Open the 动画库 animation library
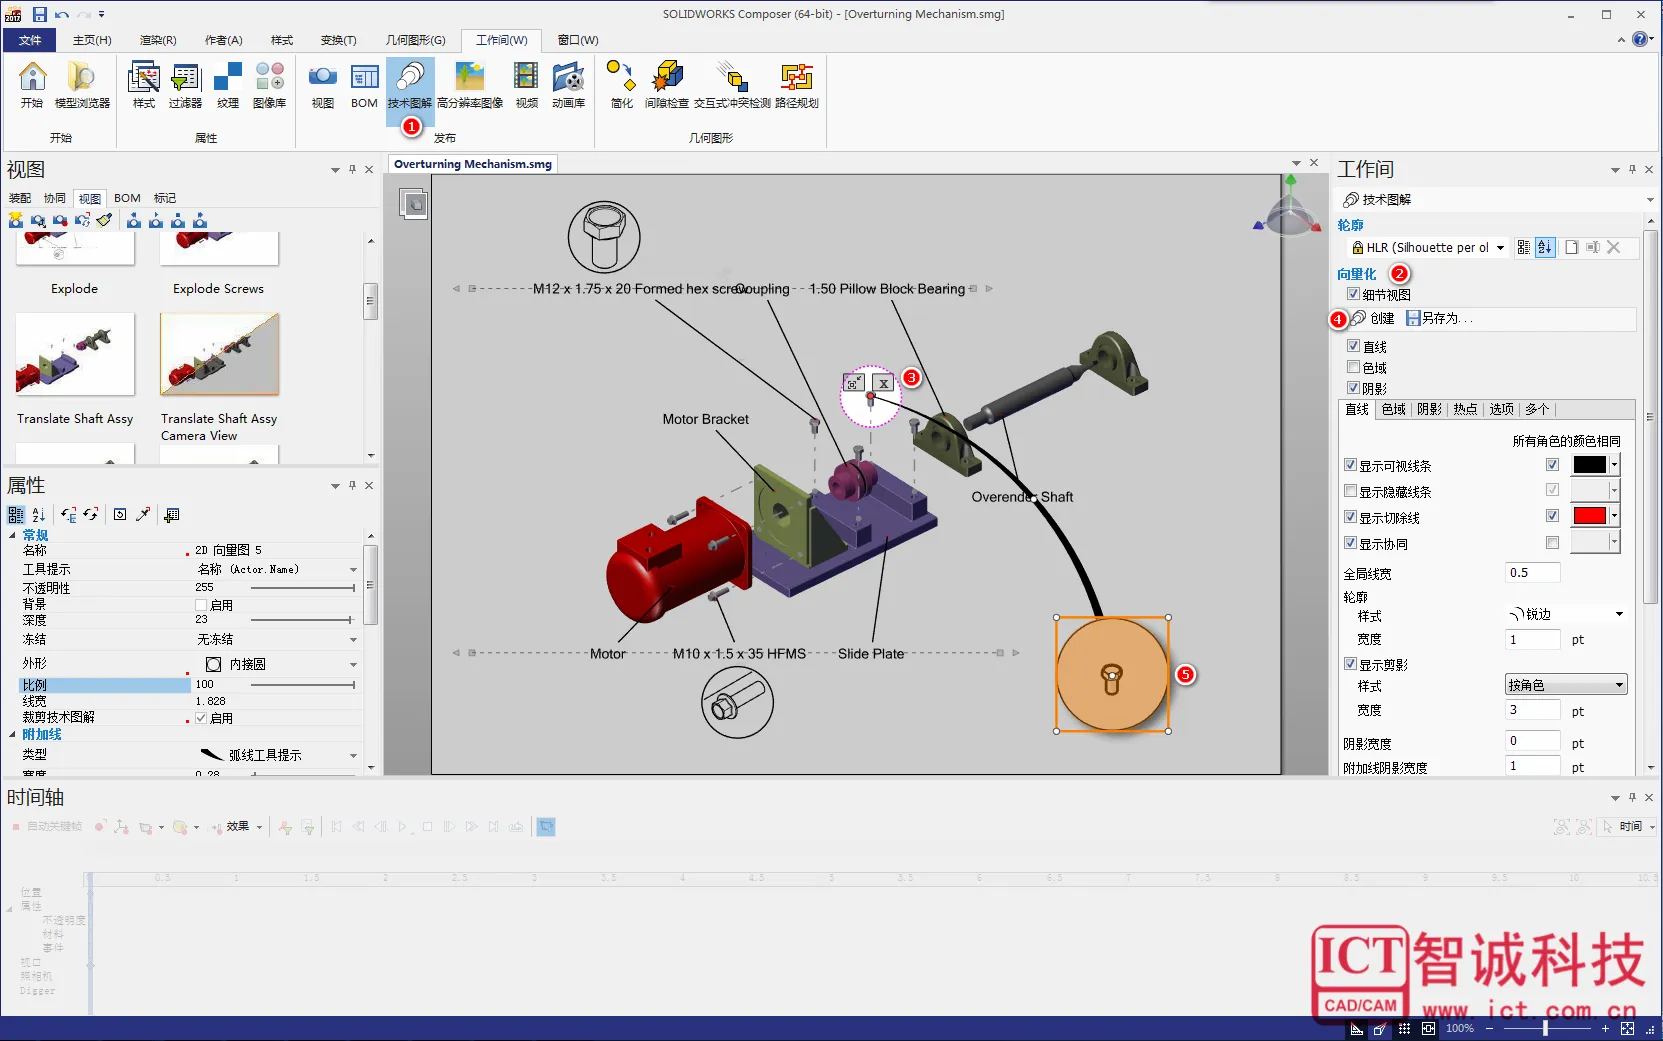 click(x=568, y=84)
